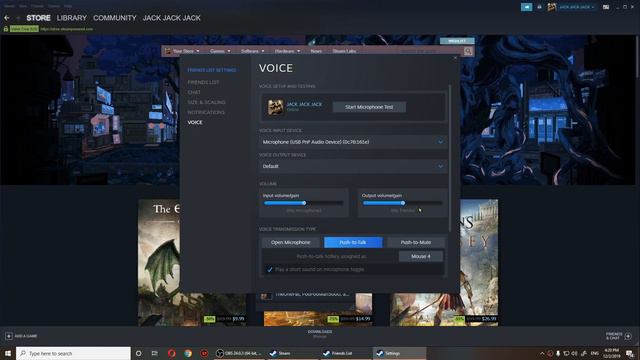Click the taskbar clock and date
The height and width of the screenshot is (360, 640).
(611, 353)
